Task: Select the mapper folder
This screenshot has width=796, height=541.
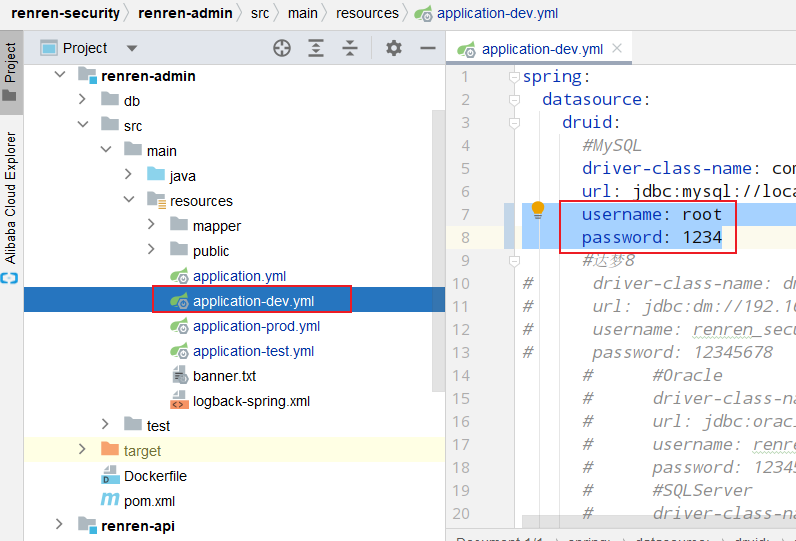Action: (x=217, y=226)
